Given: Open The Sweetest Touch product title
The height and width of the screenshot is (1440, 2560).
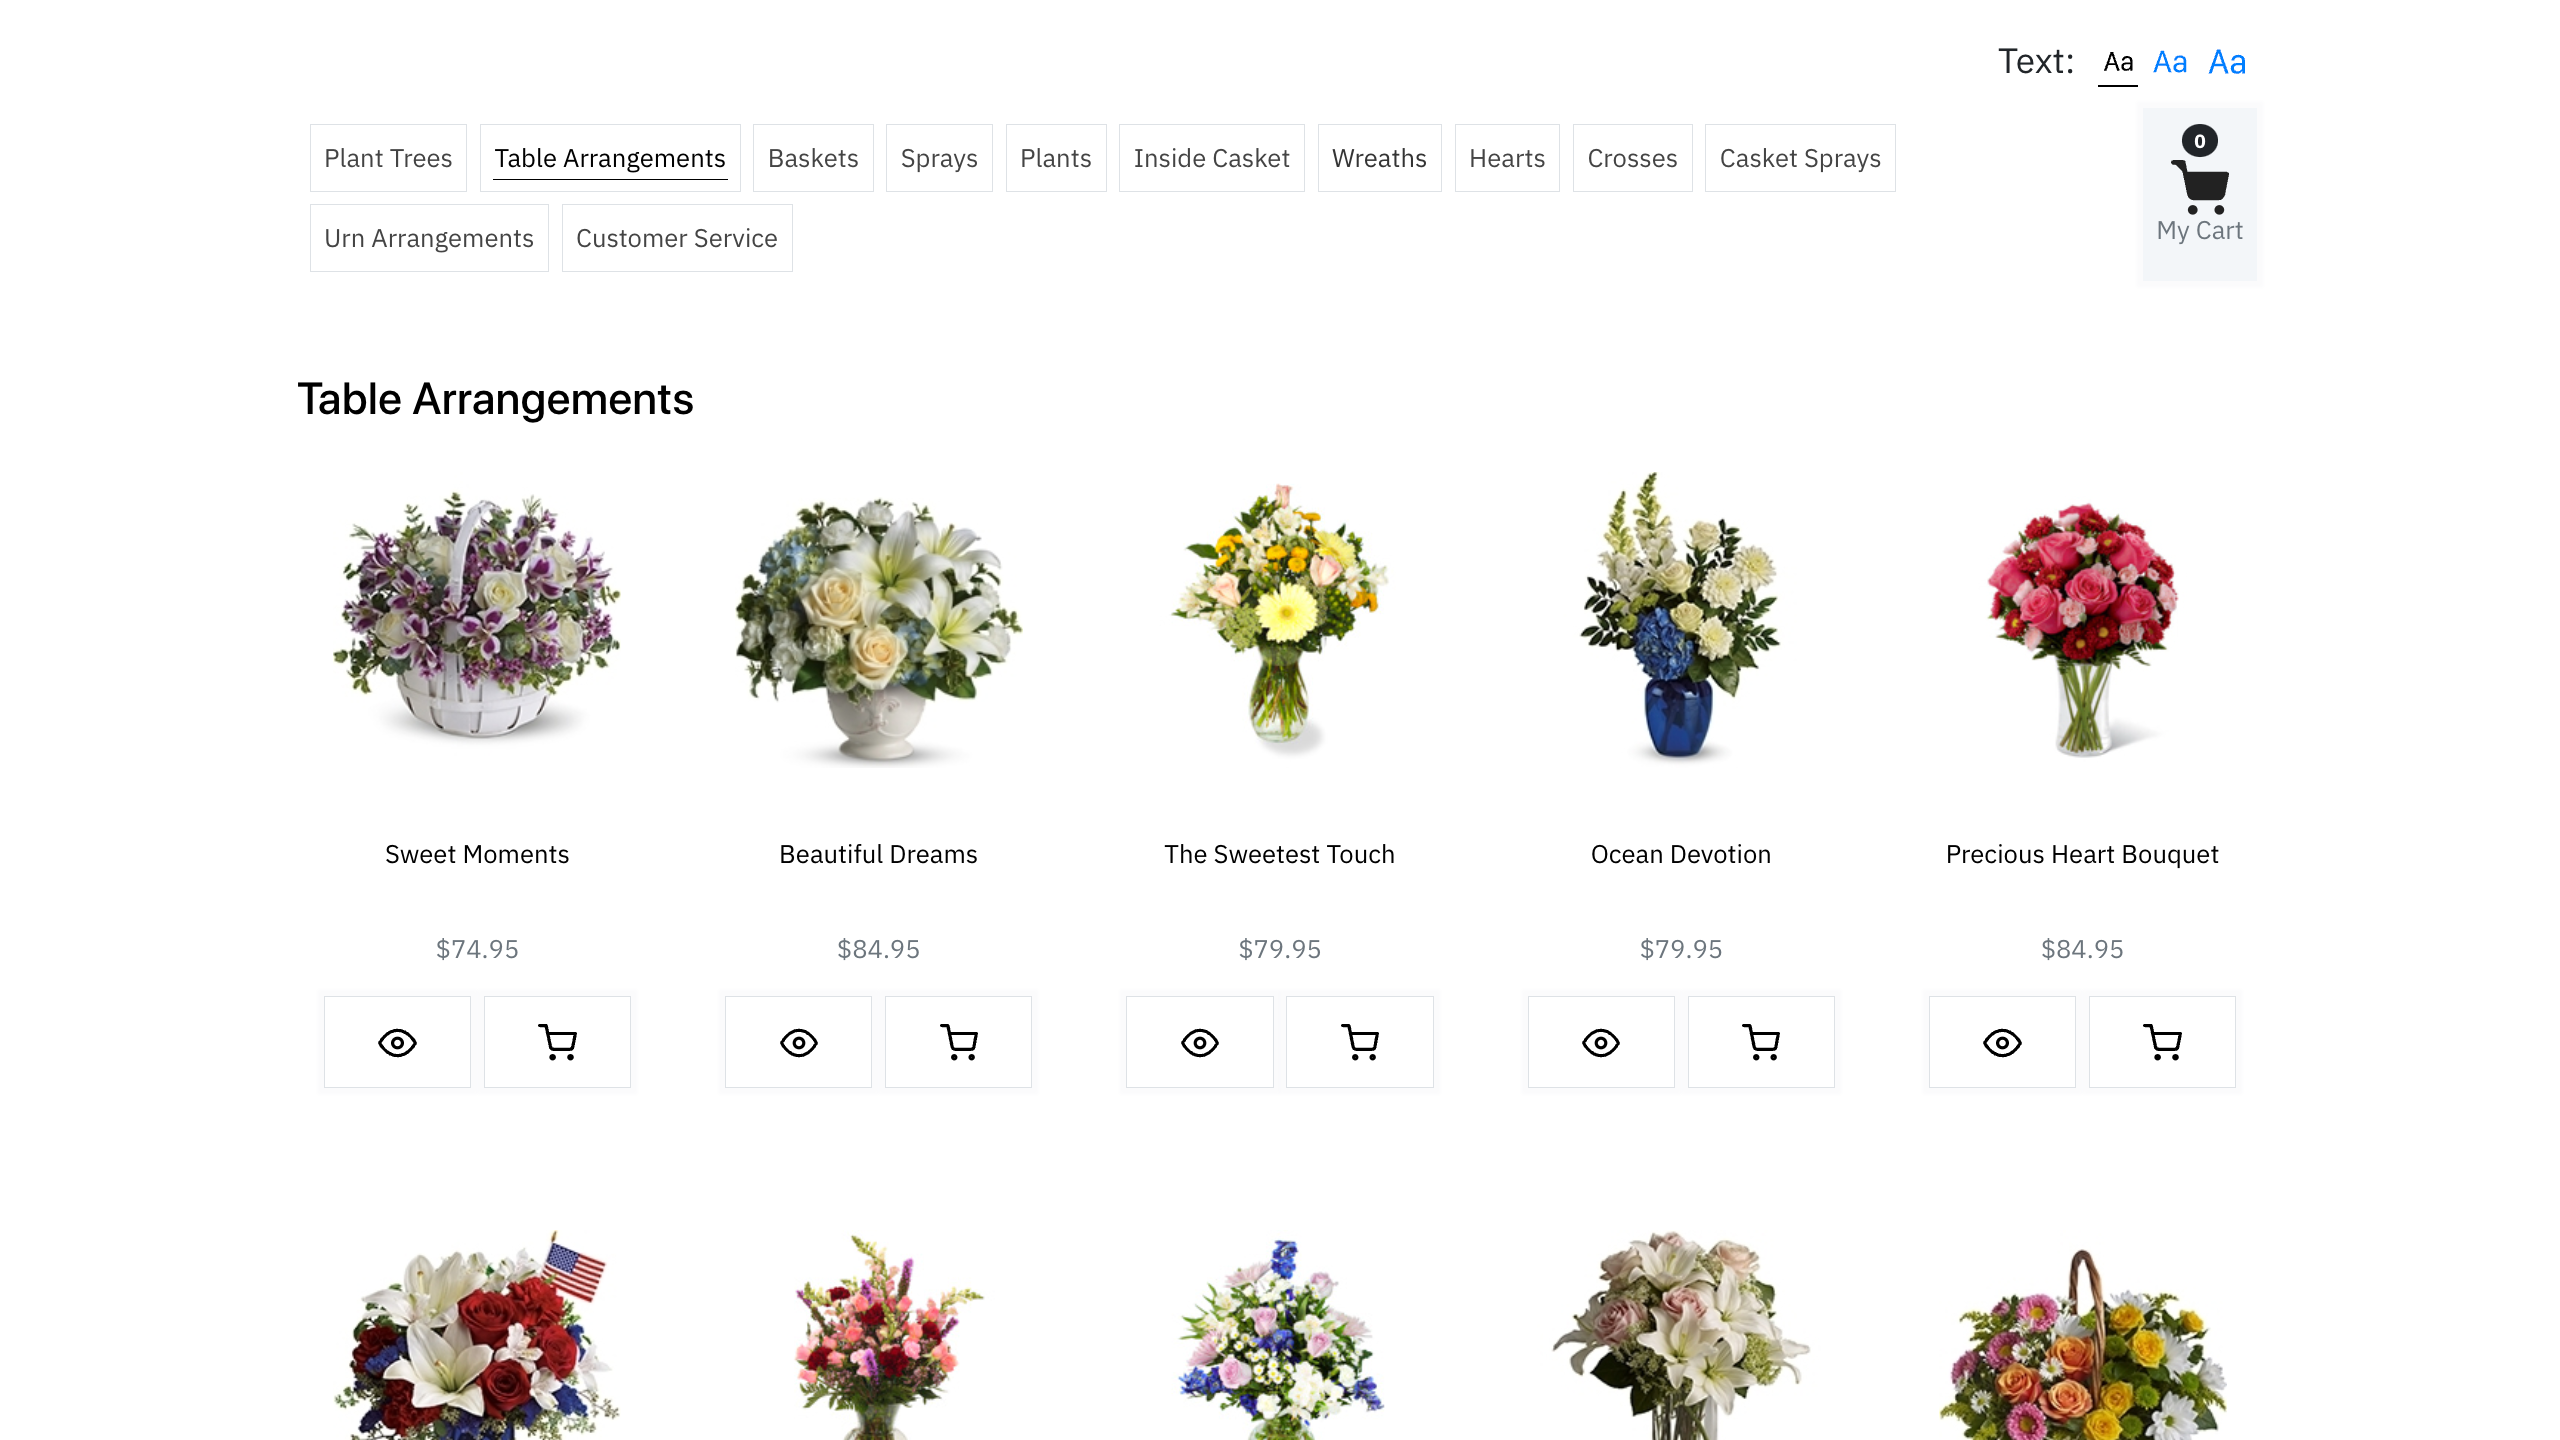Looking at the screenshot, I should (x=1279, y=854).
